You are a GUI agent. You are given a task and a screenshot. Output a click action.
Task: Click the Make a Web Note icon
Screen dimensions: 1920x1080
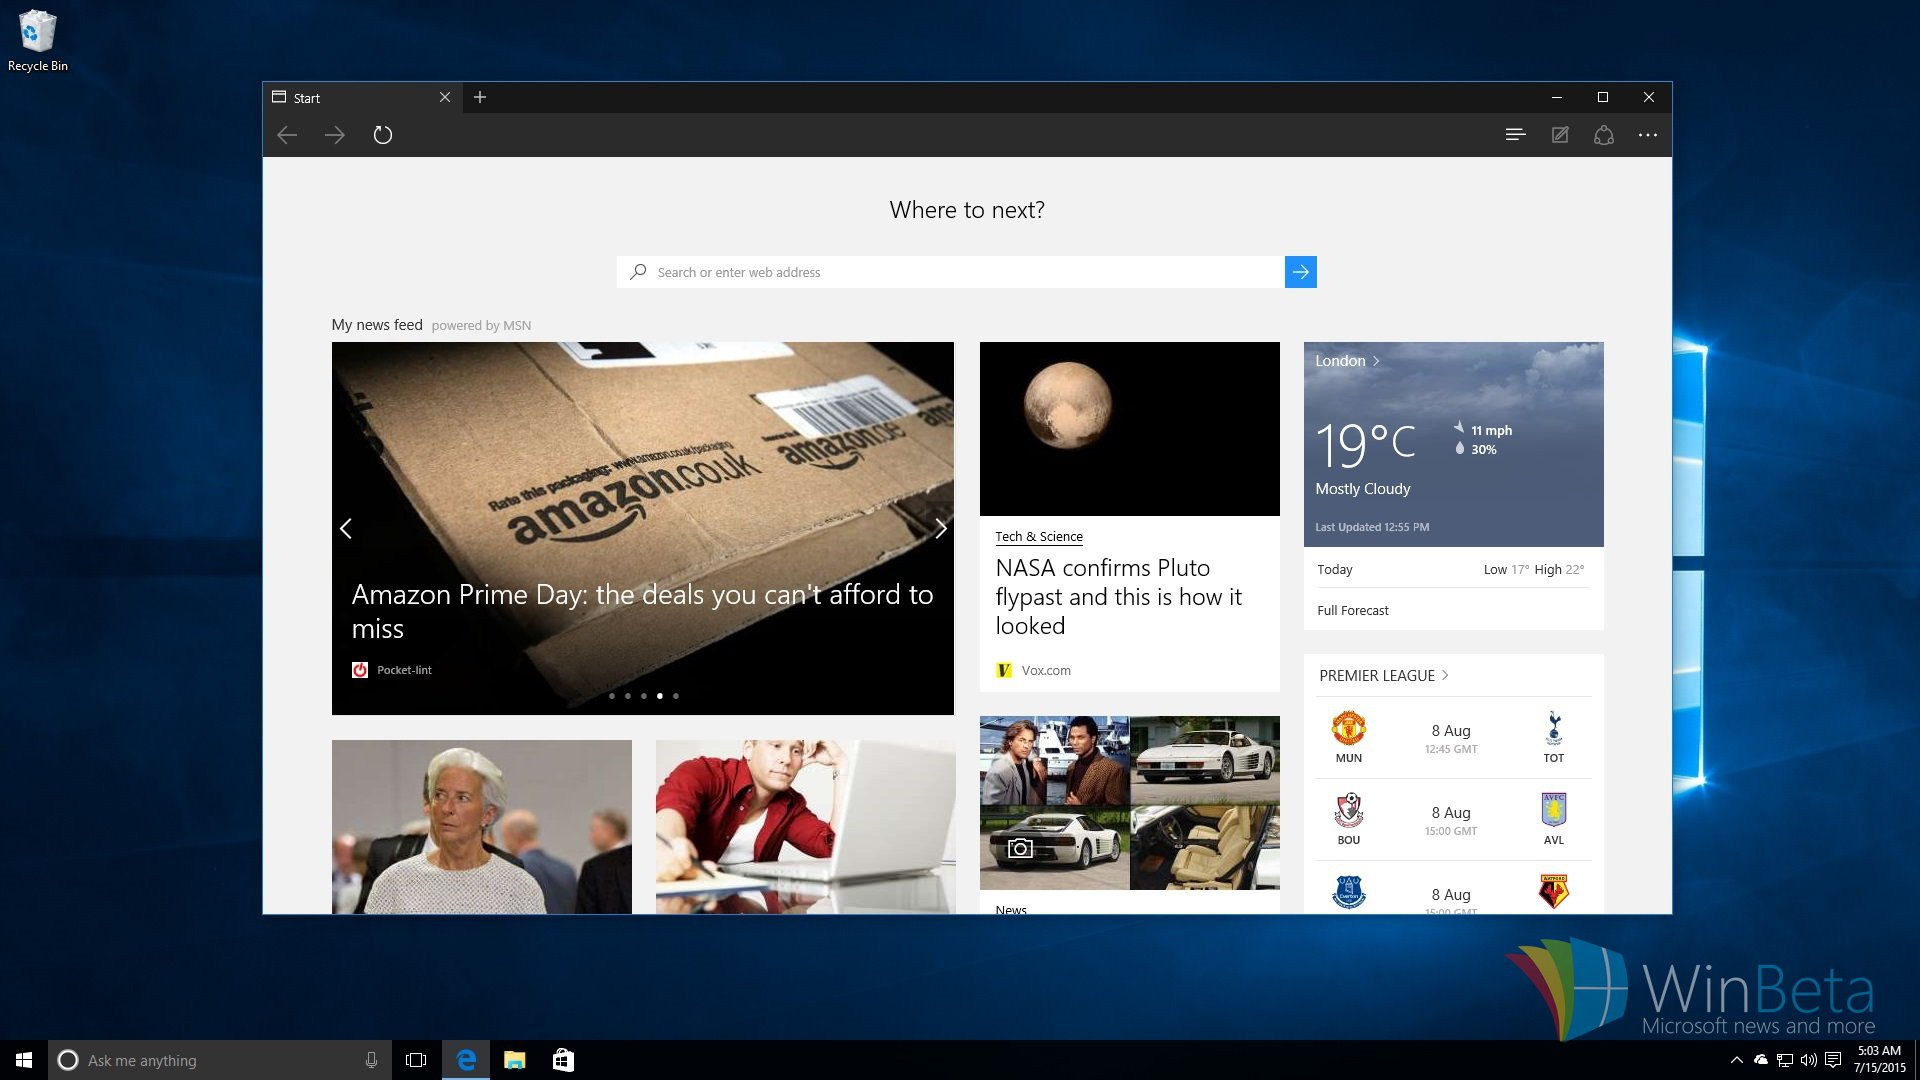click(x=1560, y=135)
